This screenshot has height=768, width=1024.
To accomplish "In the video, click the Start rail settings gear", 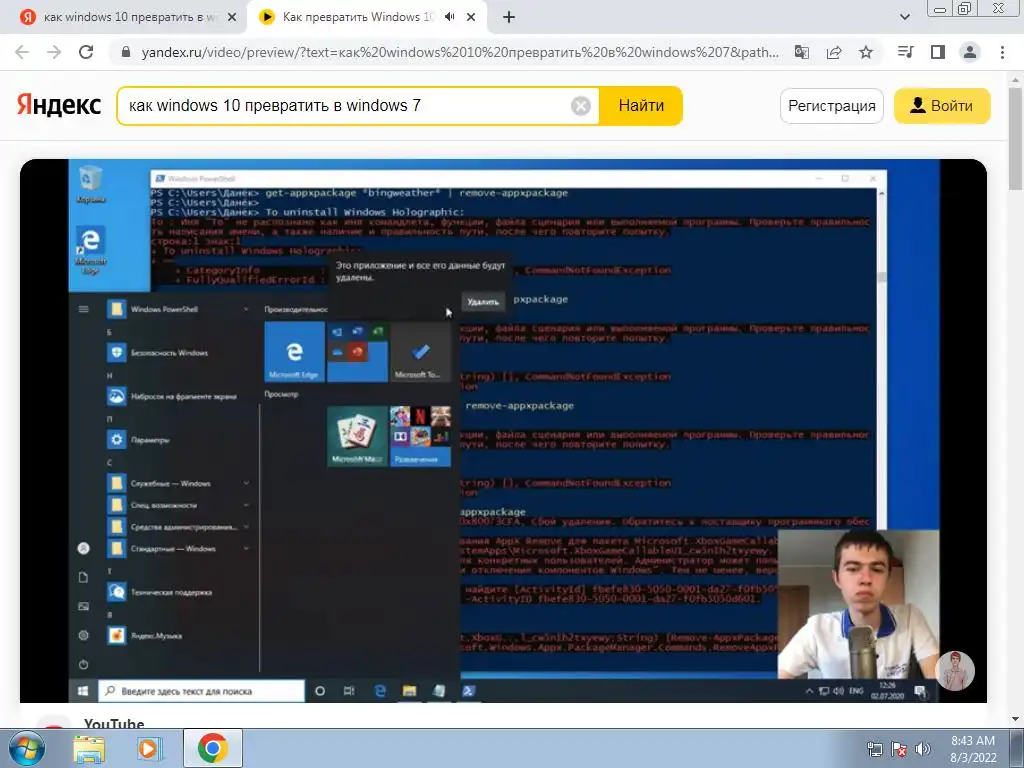I will pos(84,635).
